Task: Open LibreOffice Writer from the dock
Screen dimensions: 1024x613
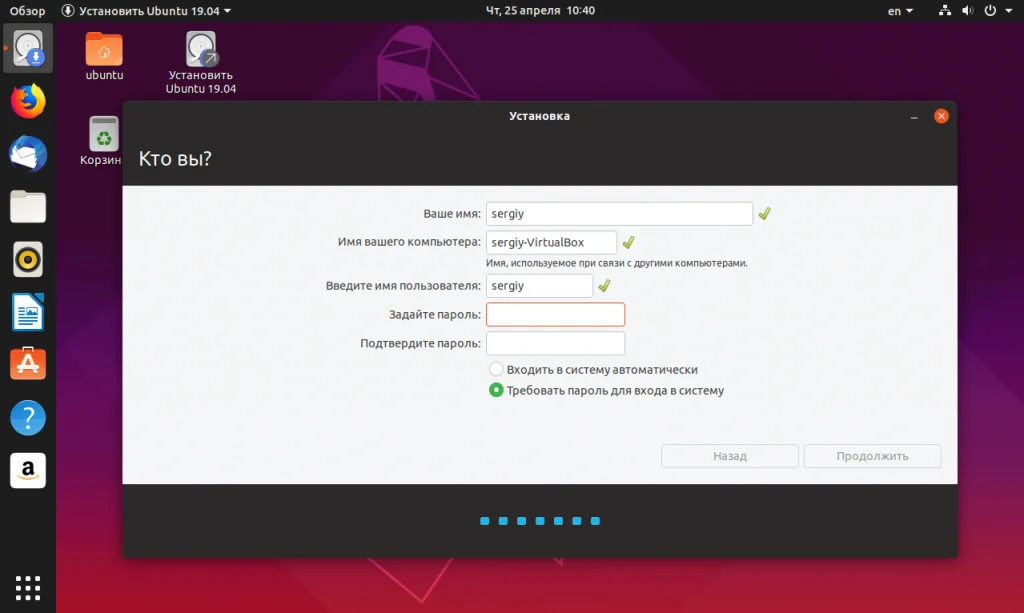Action: (28, 312)
